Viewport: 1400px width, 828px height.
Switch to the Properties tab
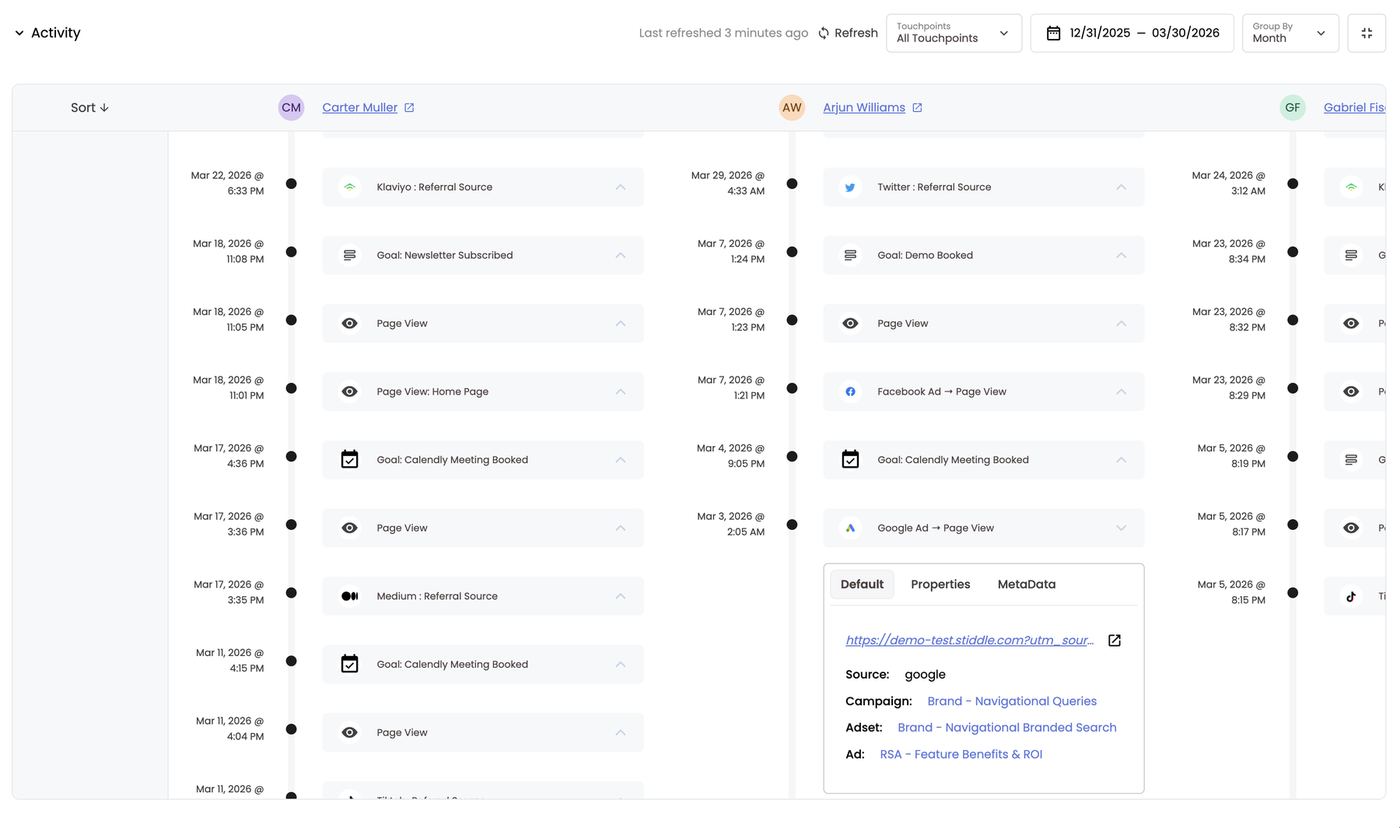pyautogui.click(x=940, y=584)
